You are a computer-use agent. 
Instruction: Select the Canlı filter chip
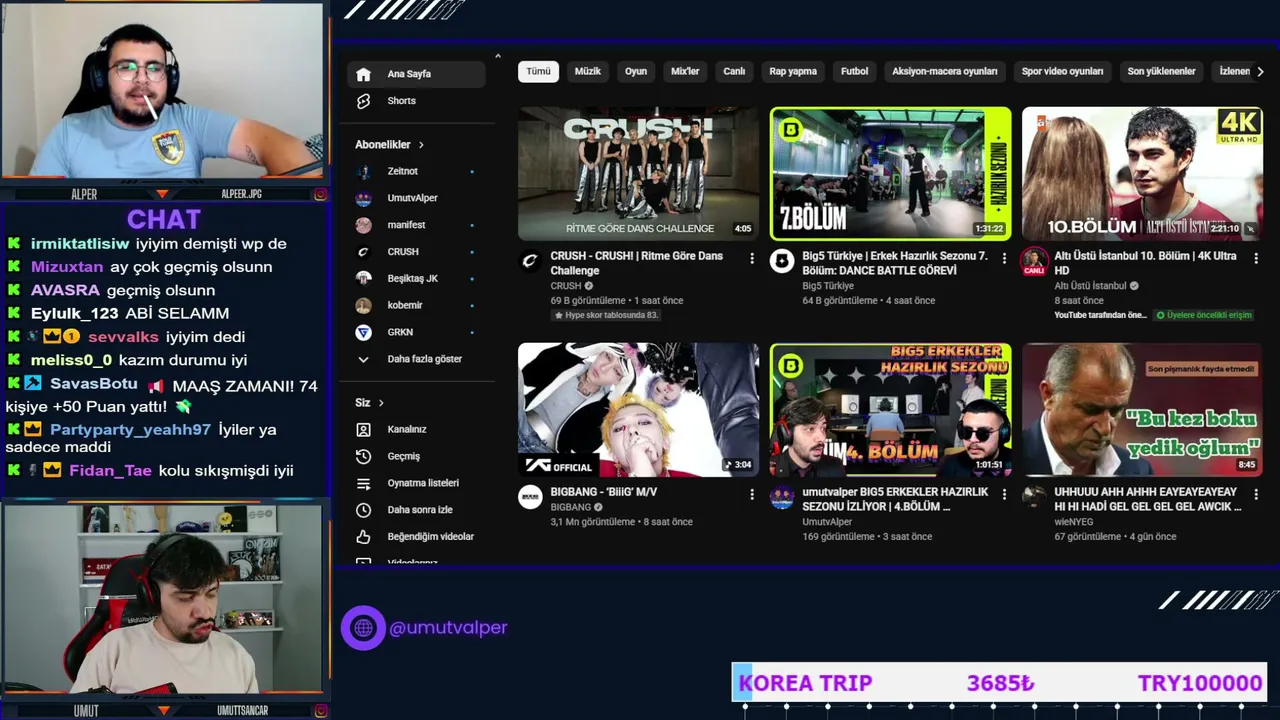[734, 72]
